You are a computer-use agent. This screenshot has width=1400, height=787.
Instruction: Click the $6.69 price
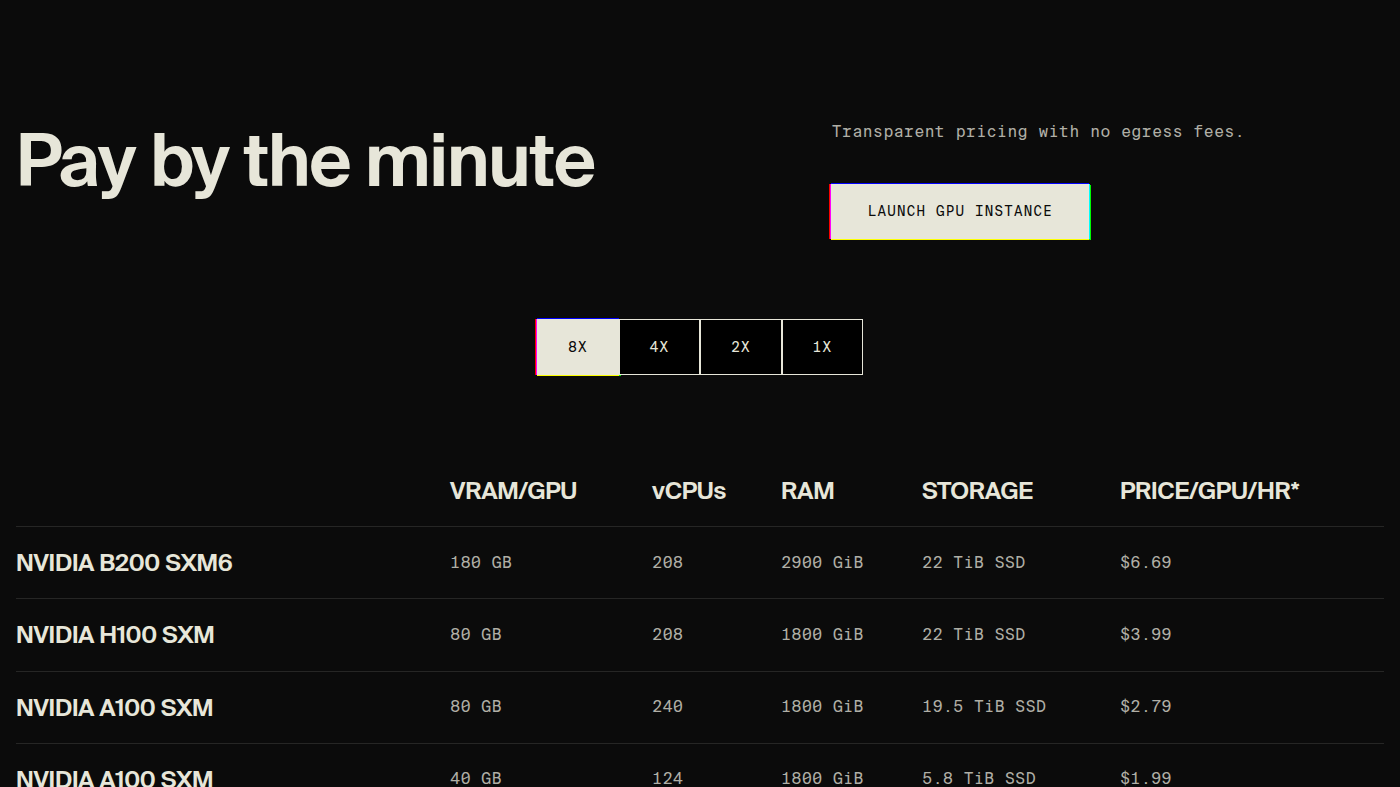click(1145, 563)
